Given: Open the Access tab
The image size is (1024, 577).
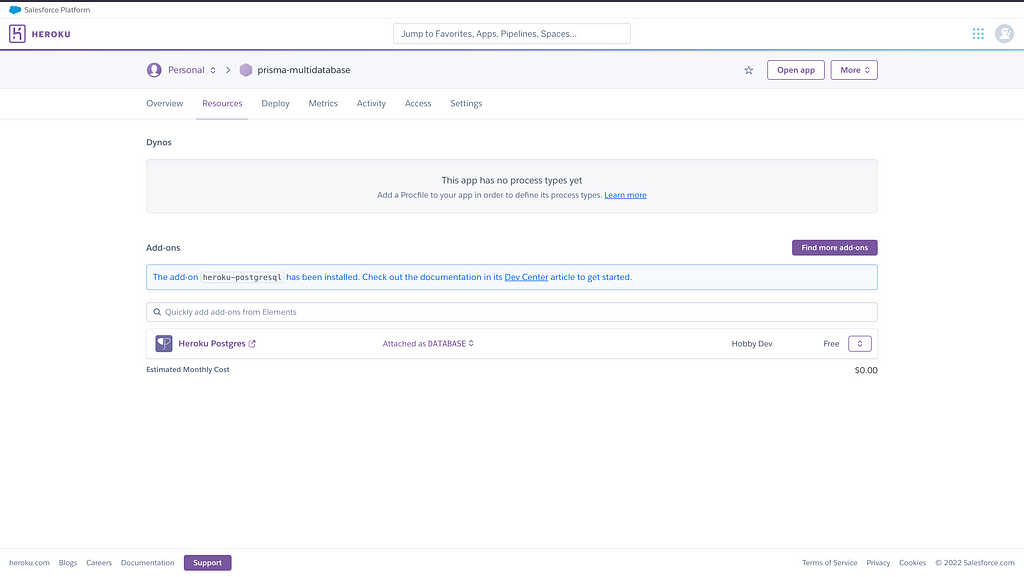Looking at the screenshot, I should pos(418,103).
